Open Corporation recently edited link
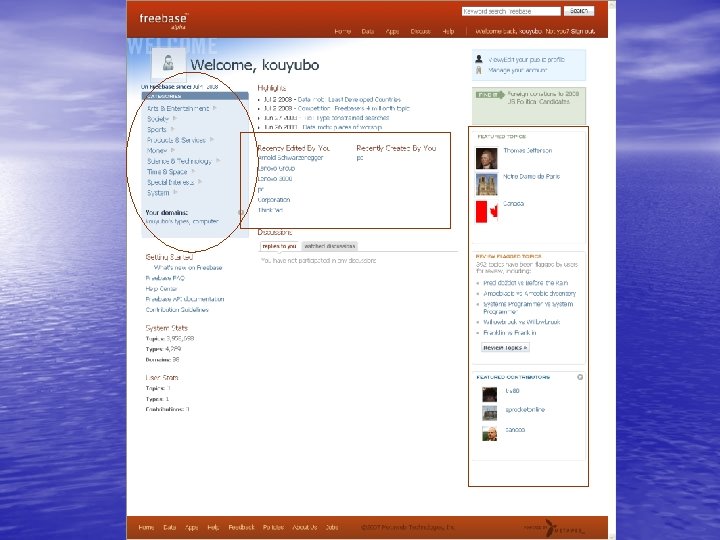 click(274, 200)
